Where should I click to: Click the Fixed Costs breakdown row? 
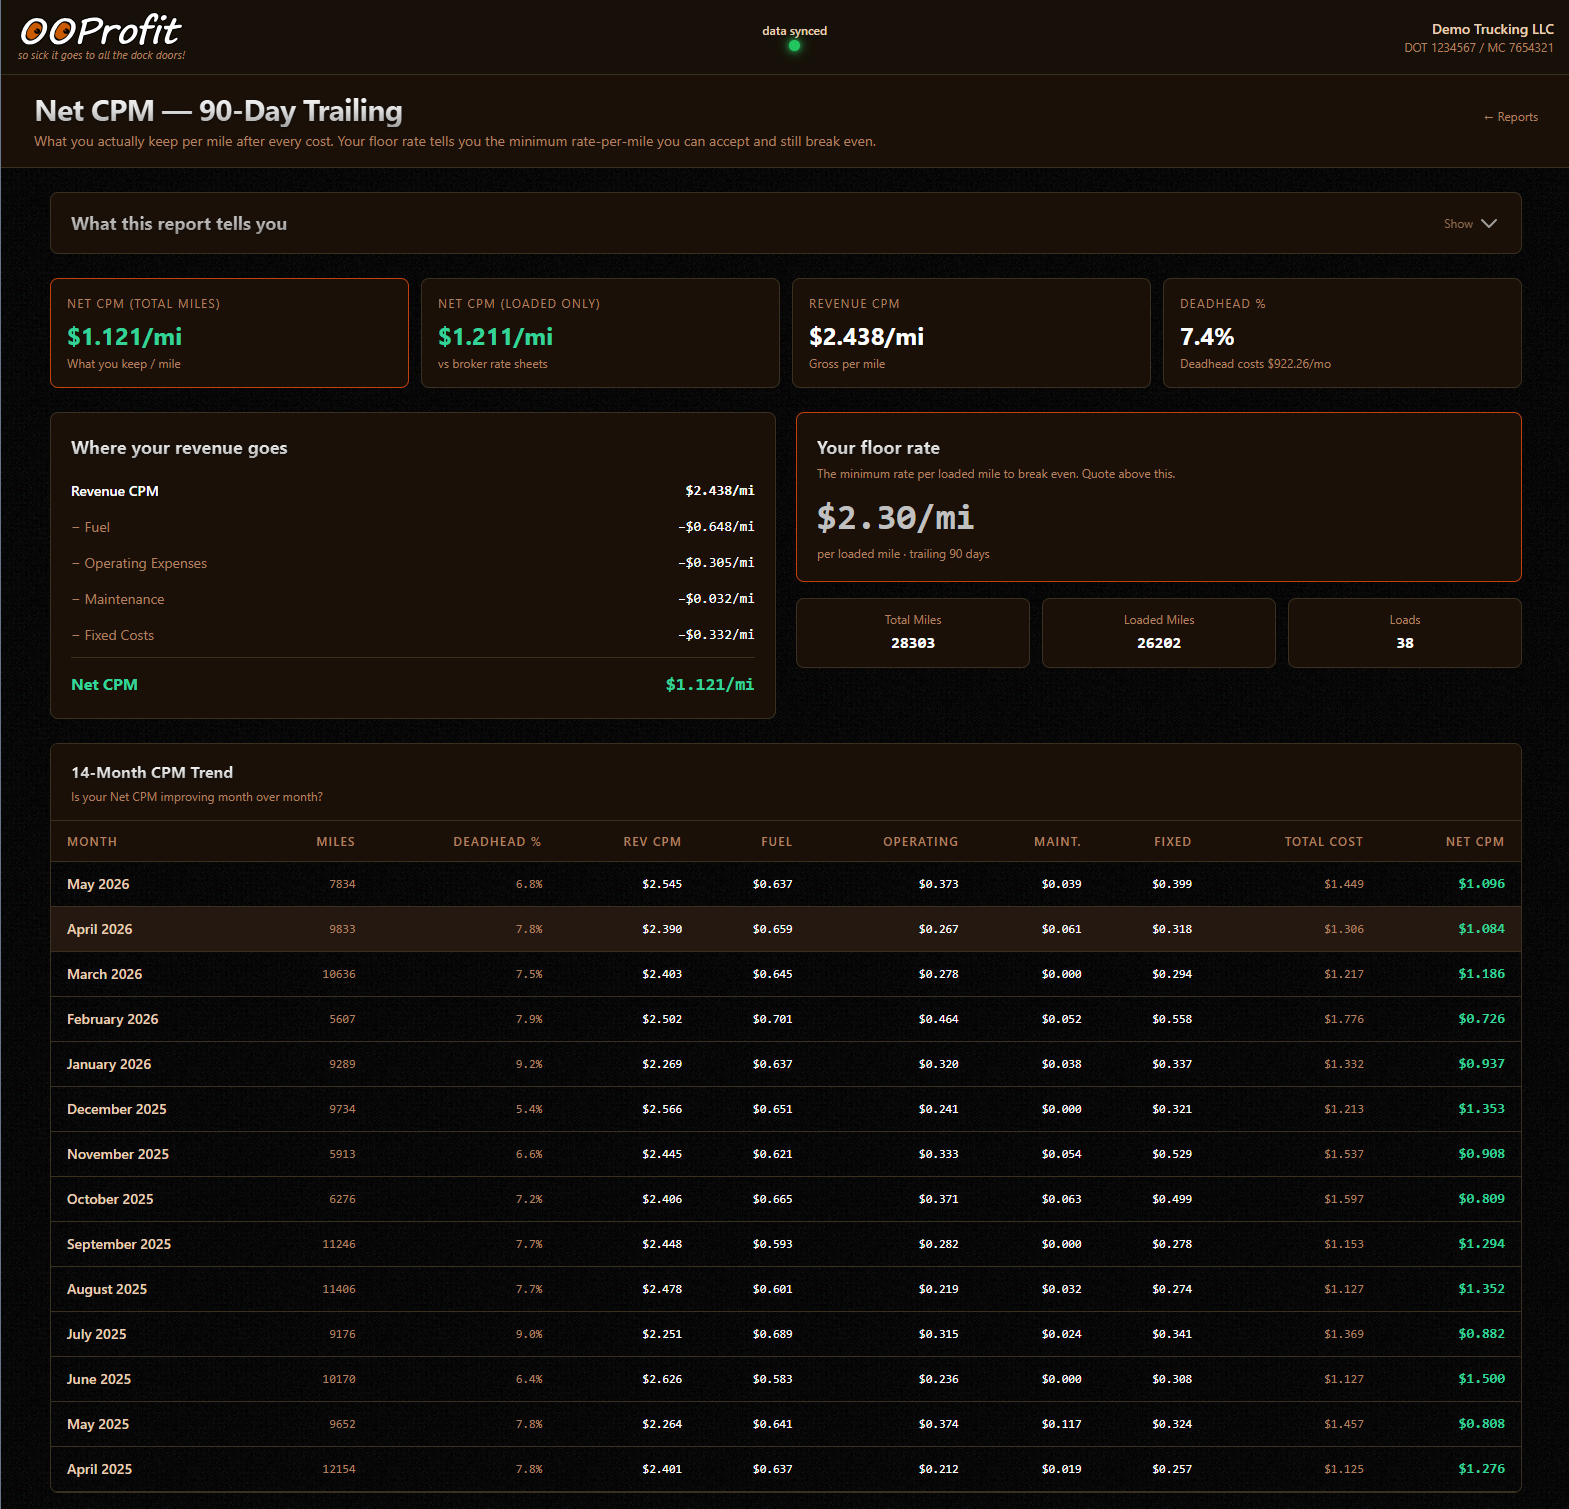[413, 635]
